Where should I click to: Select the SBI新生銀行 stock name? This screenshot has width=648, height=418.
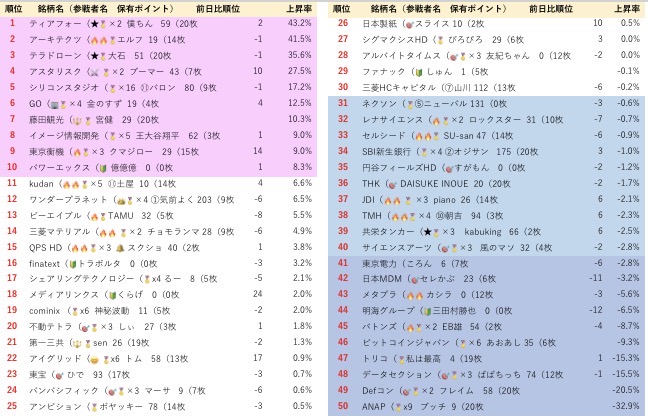[386, 152]
